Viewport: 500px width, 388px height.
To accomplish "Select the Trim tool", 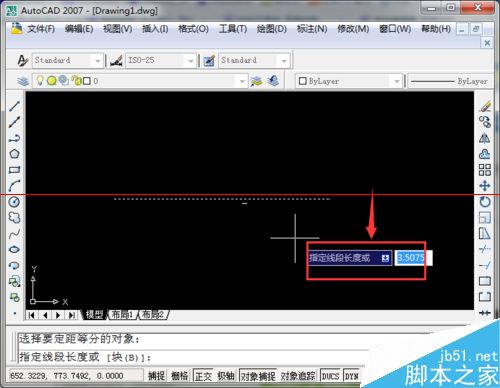I will (485, 249).
